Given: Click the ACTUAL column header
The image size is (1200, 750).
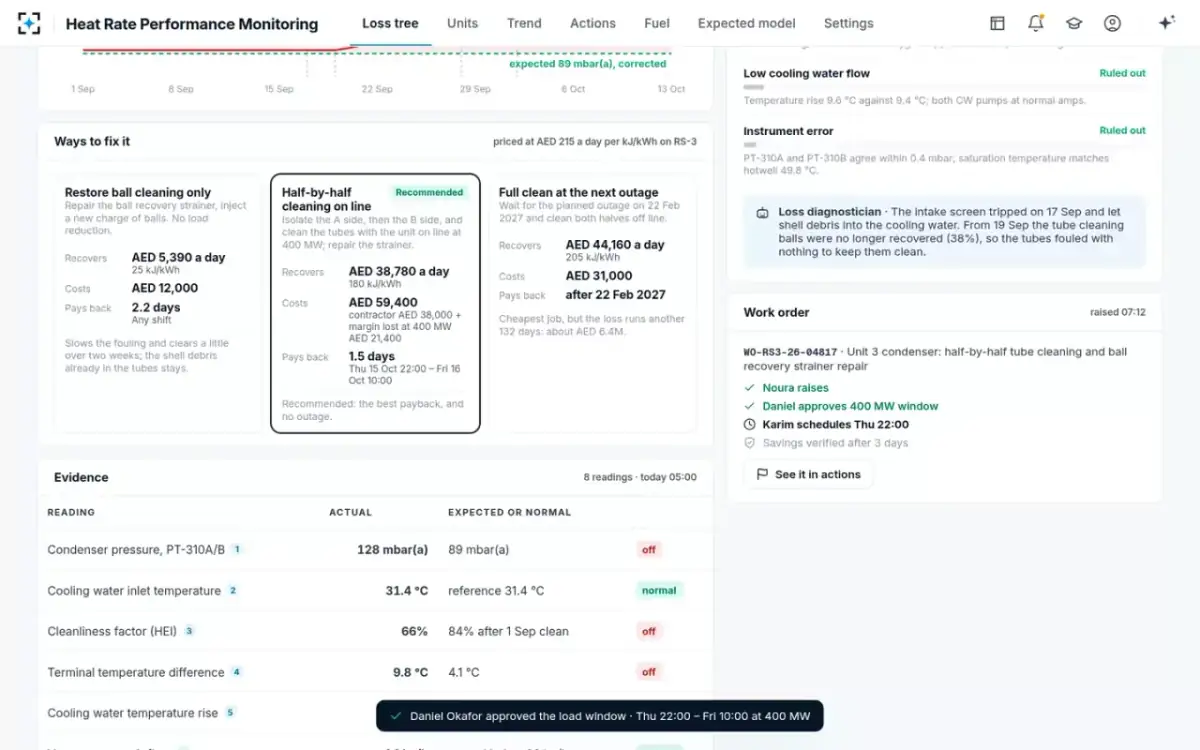Looking at the screenshot, I should coord(350,512).
